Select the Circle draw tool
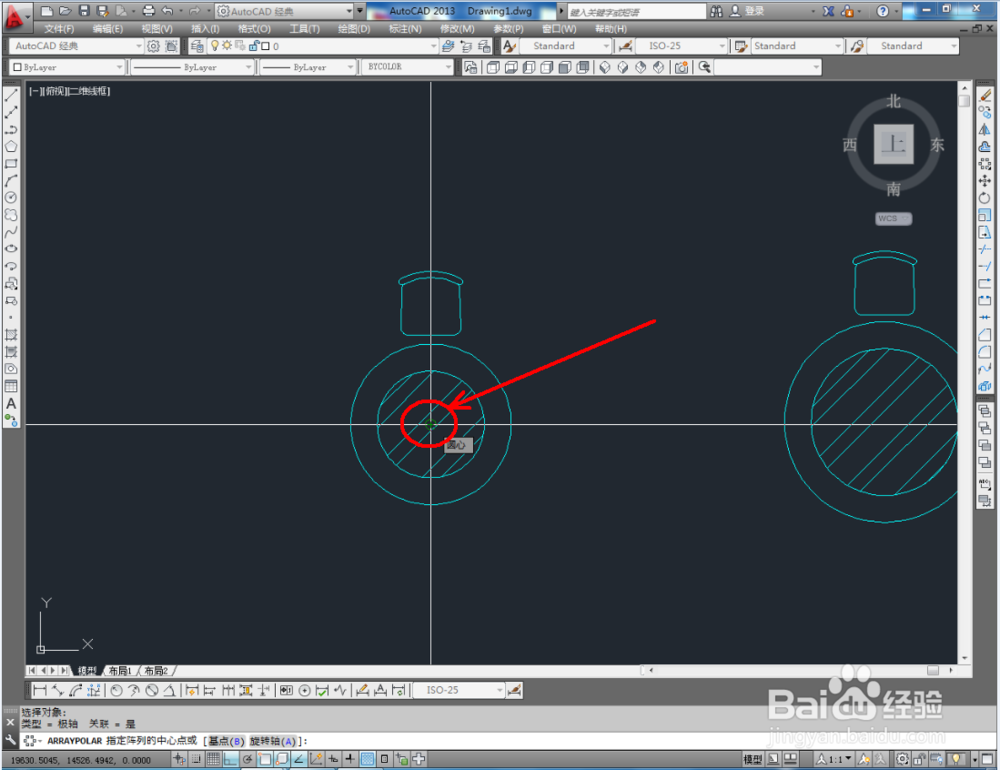1000x770 pixels. [11, 198]
